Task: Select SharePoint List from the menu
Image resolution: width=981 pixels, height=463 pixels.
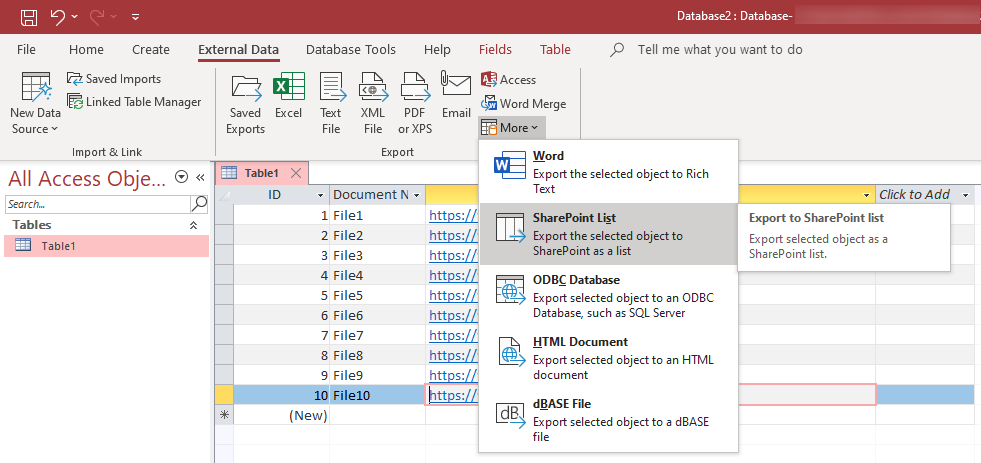Action: pyautogui.click(x=607, y=234)
